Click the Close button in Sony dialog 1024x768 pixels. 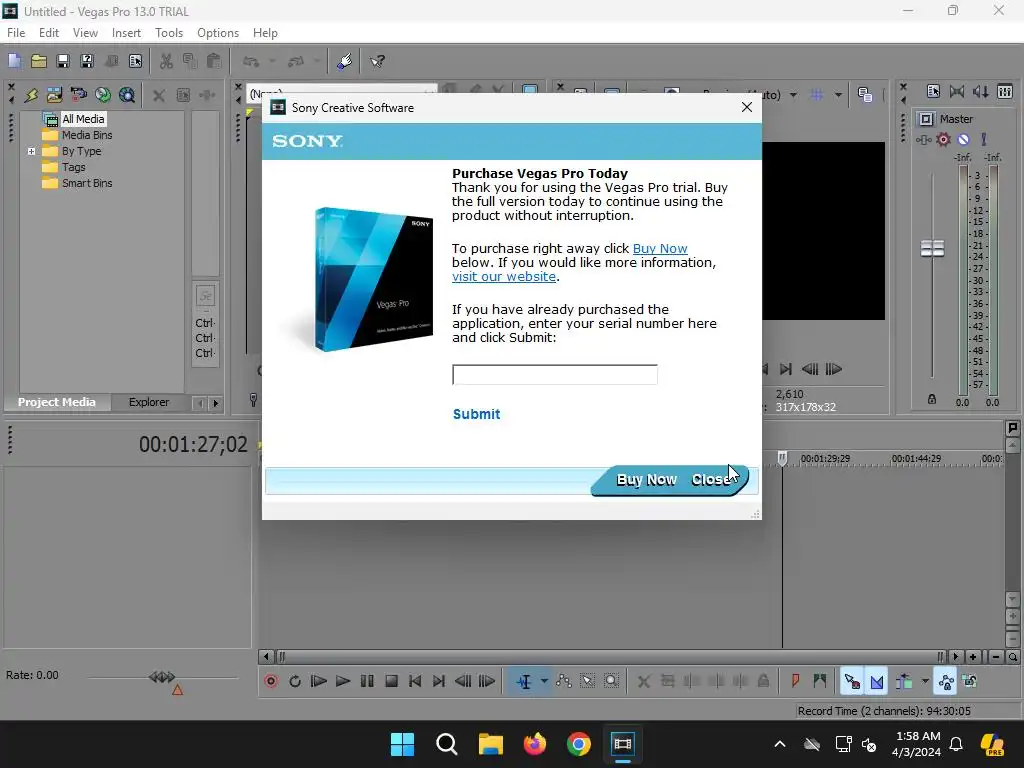712,480
